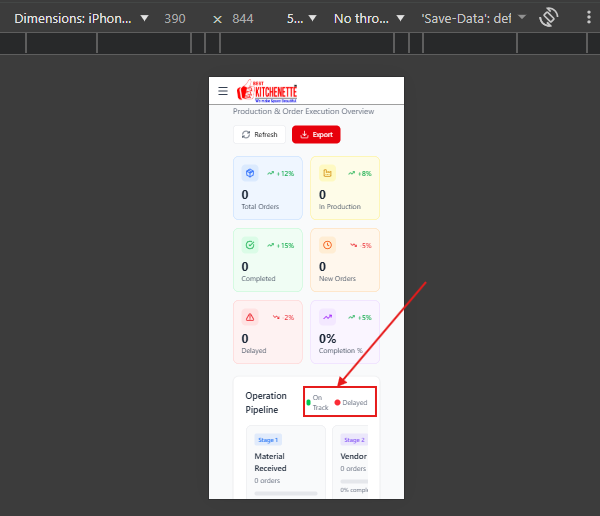Click the +8% trend indicator
600x516 pixels.
coord(360,173)
